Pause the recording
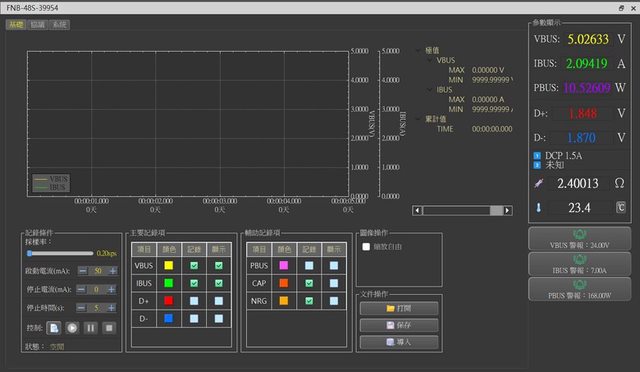This screenshot has height=372, width=640. coord(91,328)
